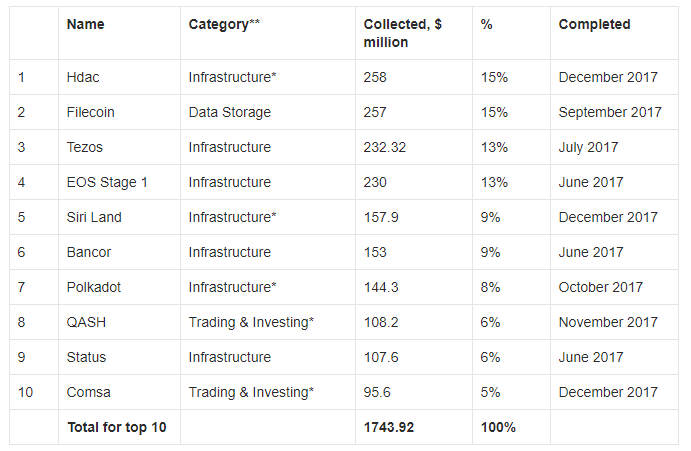The height and width of the screenshot is (451, 691).
Task: Click the Name column header
Action: 85,24
